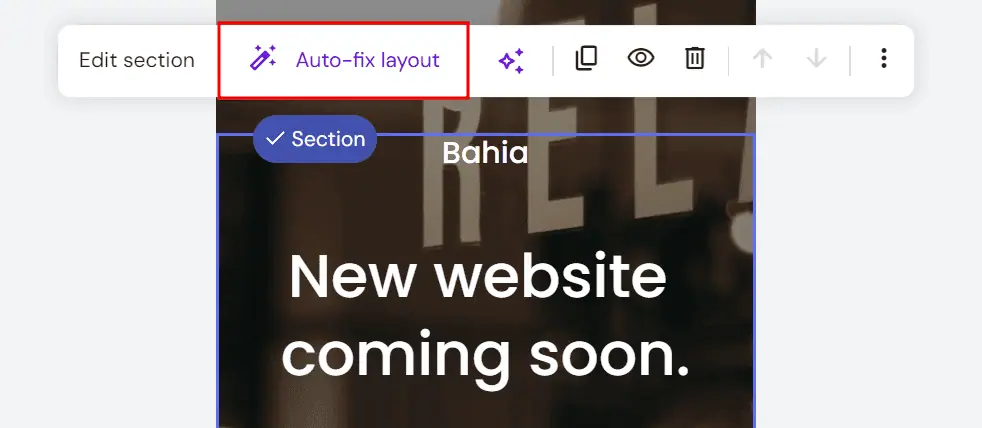This screenshot has width=982, height=428.
Task: Duplicate the section with the copy icon
Action: tap(586, 58)
